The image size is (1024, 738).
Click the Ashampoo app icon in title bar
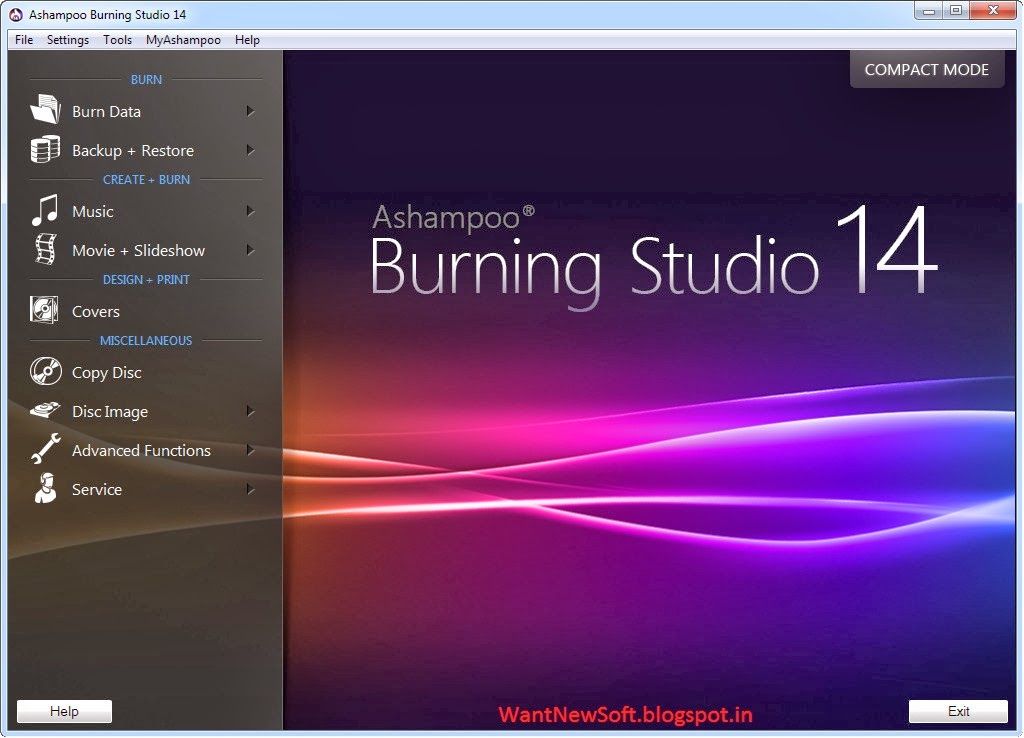coord(16,14)
